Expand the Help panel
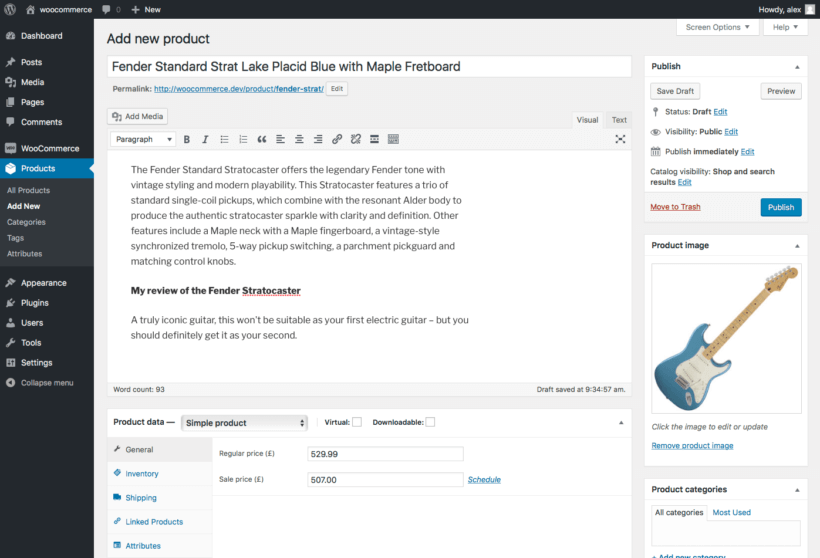This screenshot has height=558, width=820. pyautogui.click(x=785, y=27)
